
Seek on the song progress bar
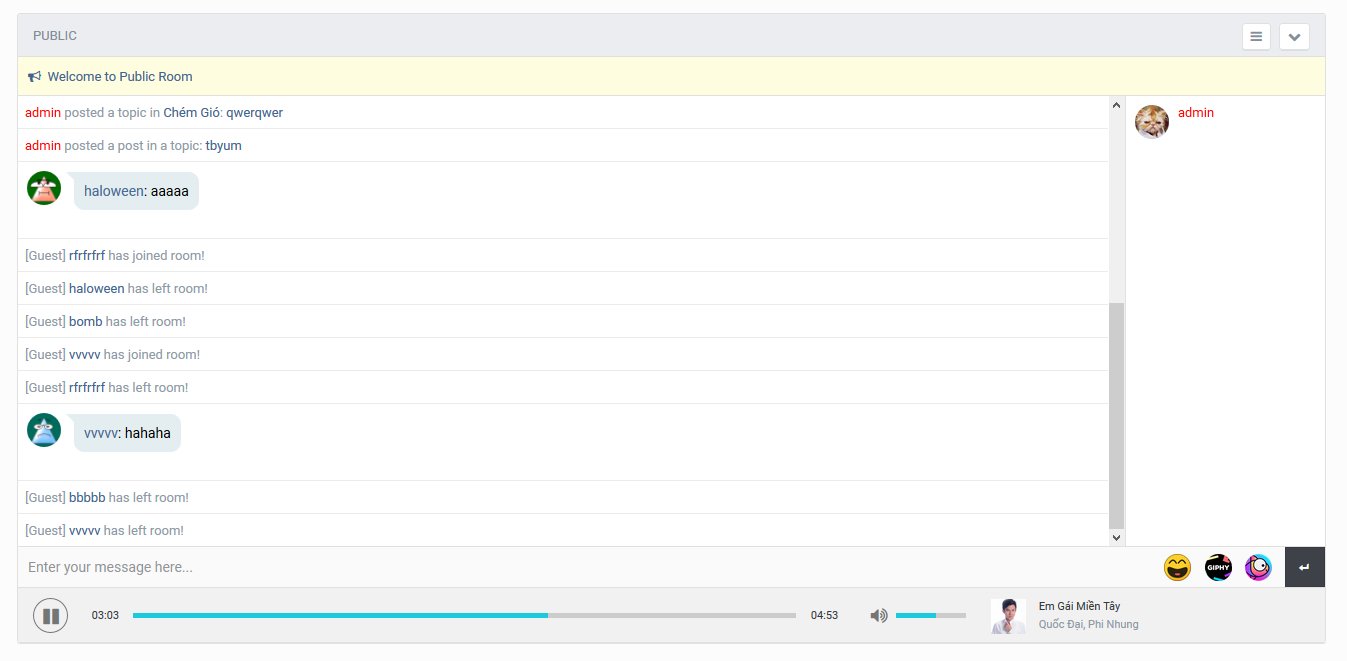(464, 615)
